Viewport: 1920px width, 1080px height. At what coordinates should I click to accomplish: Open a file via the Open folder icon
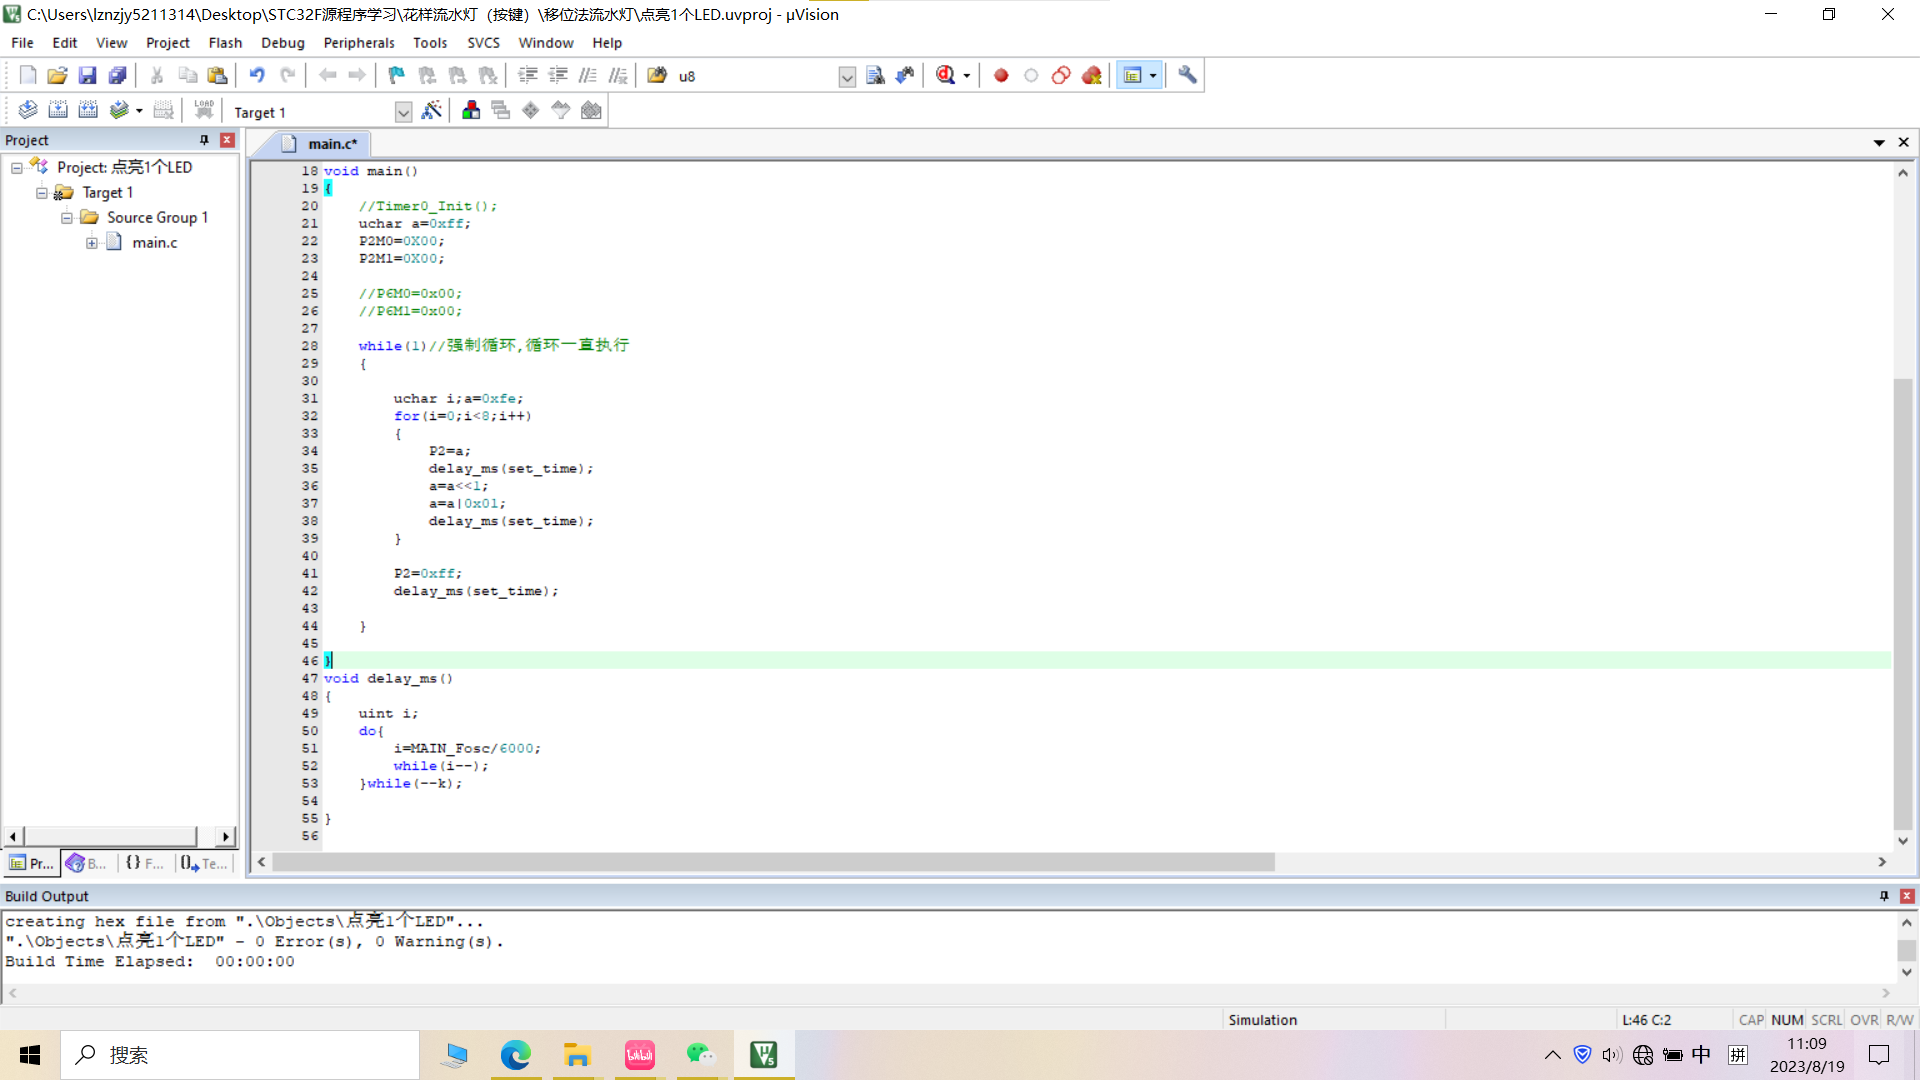(58, 75)
